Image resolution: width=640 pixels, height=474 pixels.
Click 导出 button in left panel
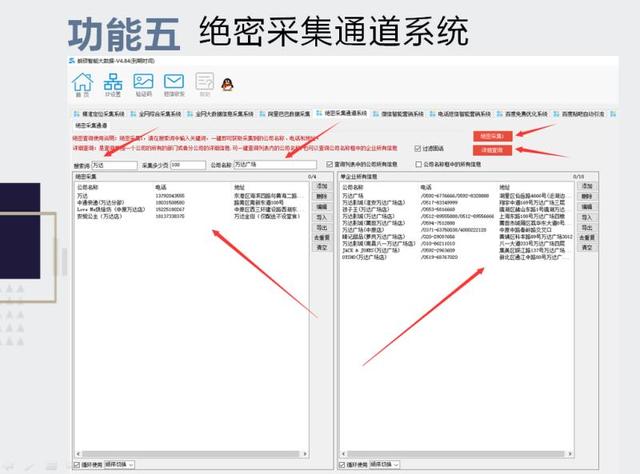322,227
